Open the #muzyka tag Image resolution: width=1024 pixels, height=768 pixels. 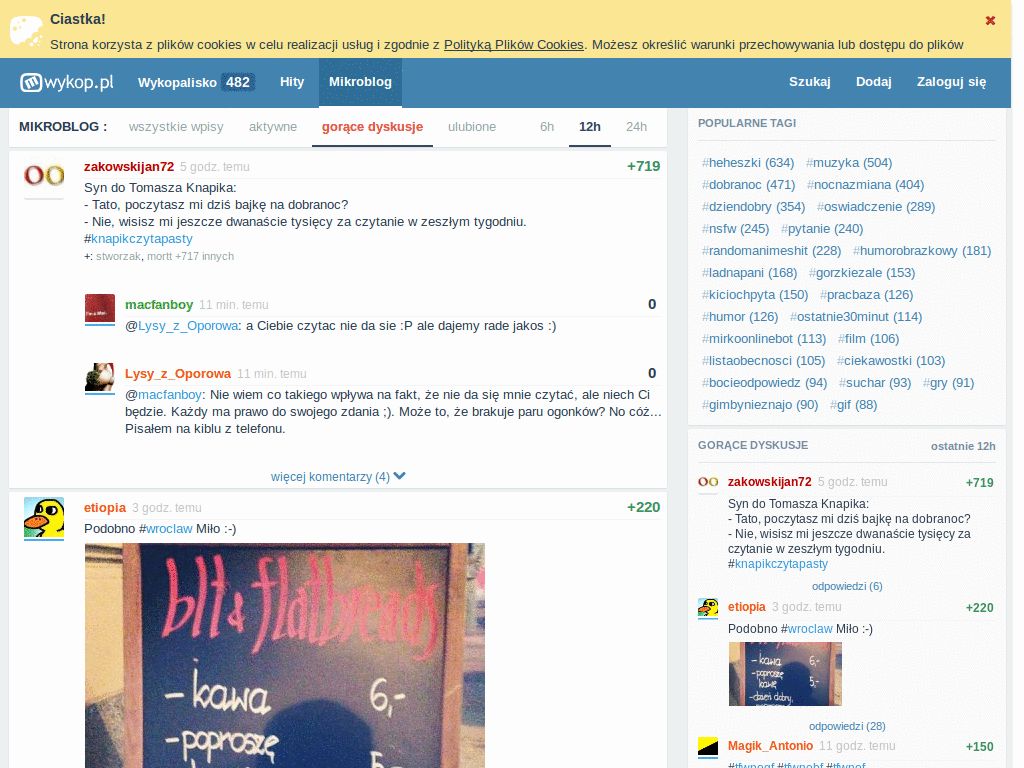tap(849, 163)
